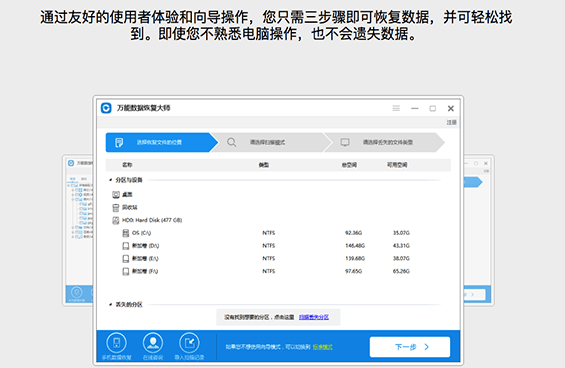
Task: Open the phone data recovery icon
Action: [116, 343]
